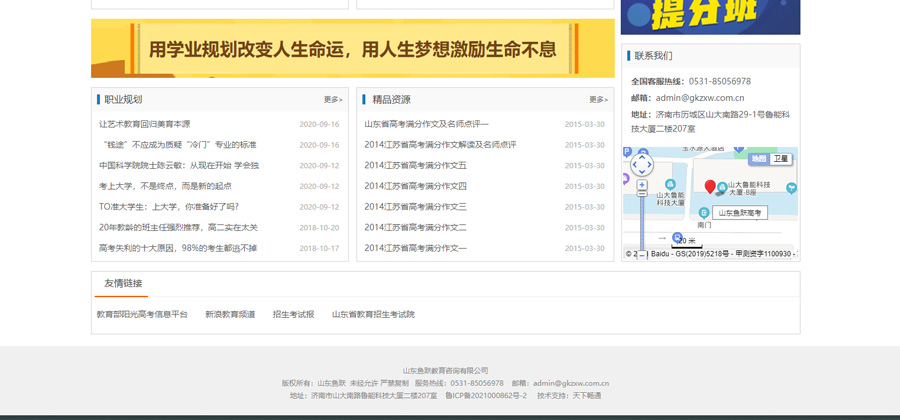Click the Baidu copyright text under the map
Image resolution: width=900 pixels, height=420 pixels.
click(712, 254)
